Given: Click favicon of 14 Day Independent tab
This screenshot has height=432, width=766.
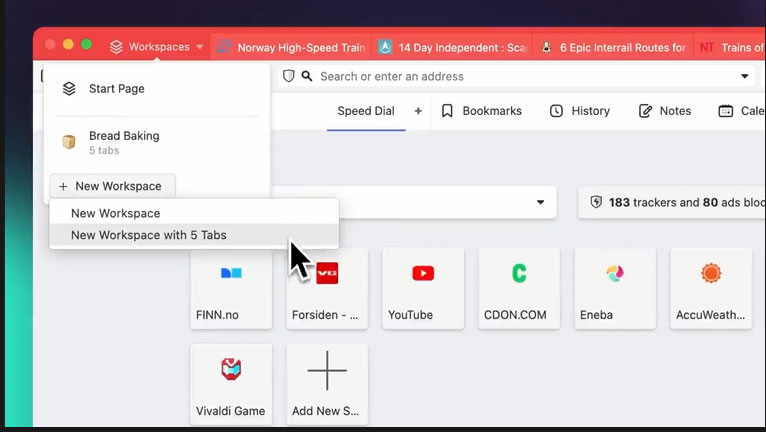Looking at the screenshot, I should click(x=385, y=47).
